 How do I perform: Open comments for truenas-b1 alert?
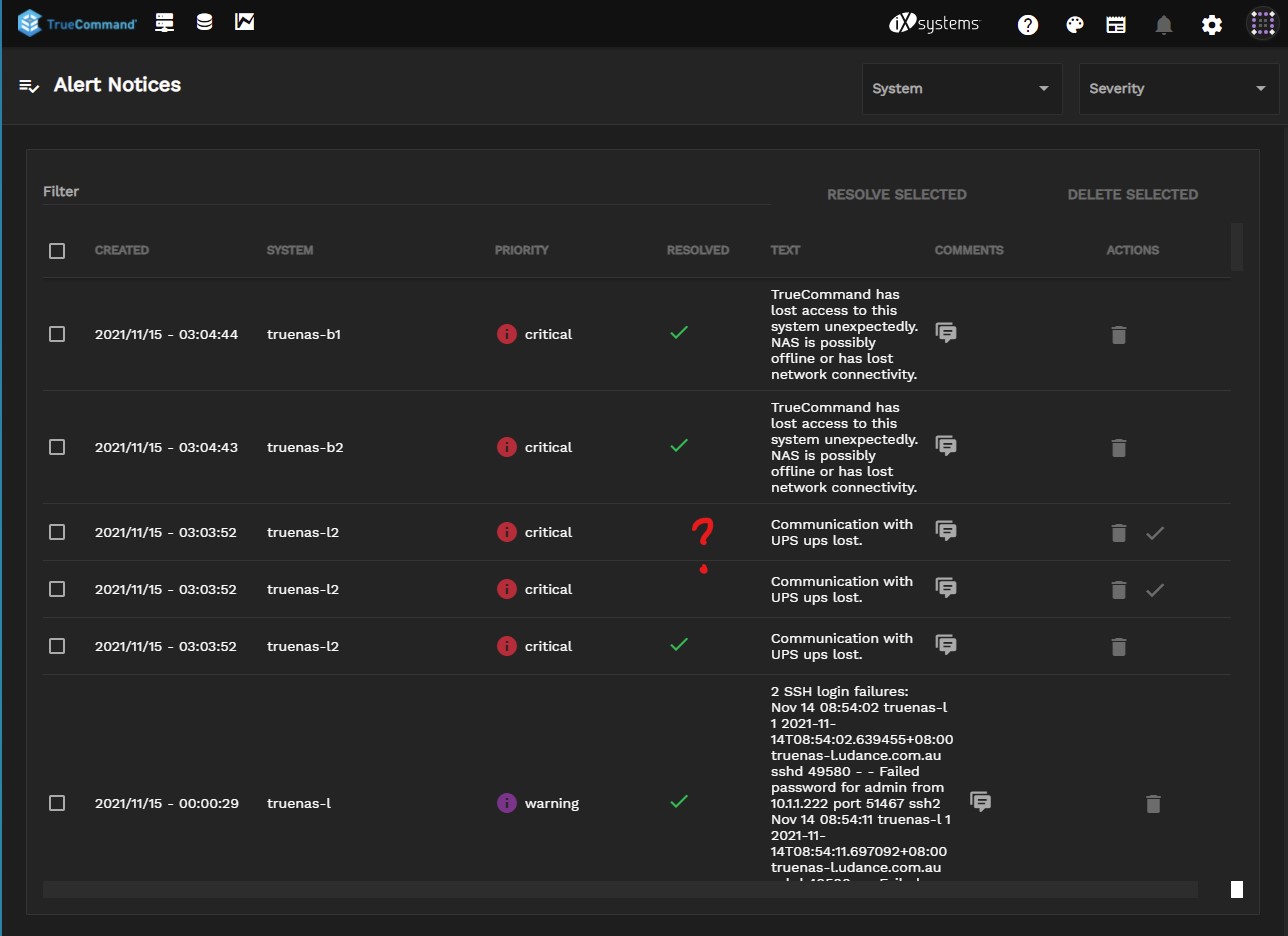(946, 333)
